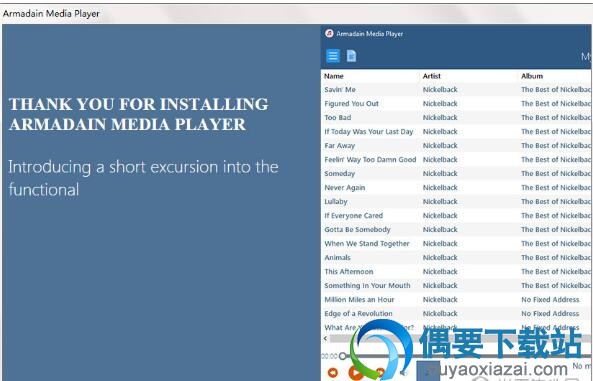Click Nickelback artist in Too Bad row
This screenshot has width=593, height=381.
[440, 118]
